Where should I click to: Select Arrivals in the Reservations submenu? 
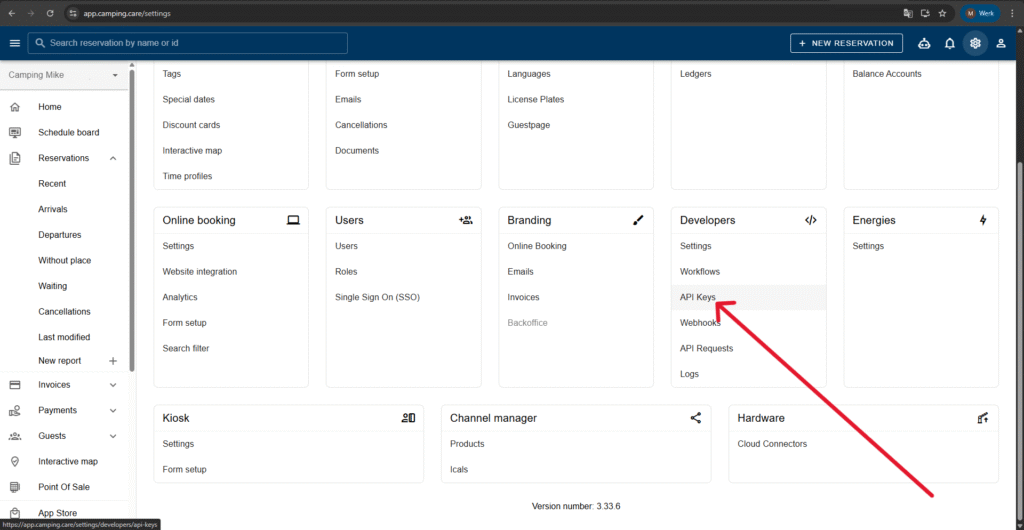53,209
